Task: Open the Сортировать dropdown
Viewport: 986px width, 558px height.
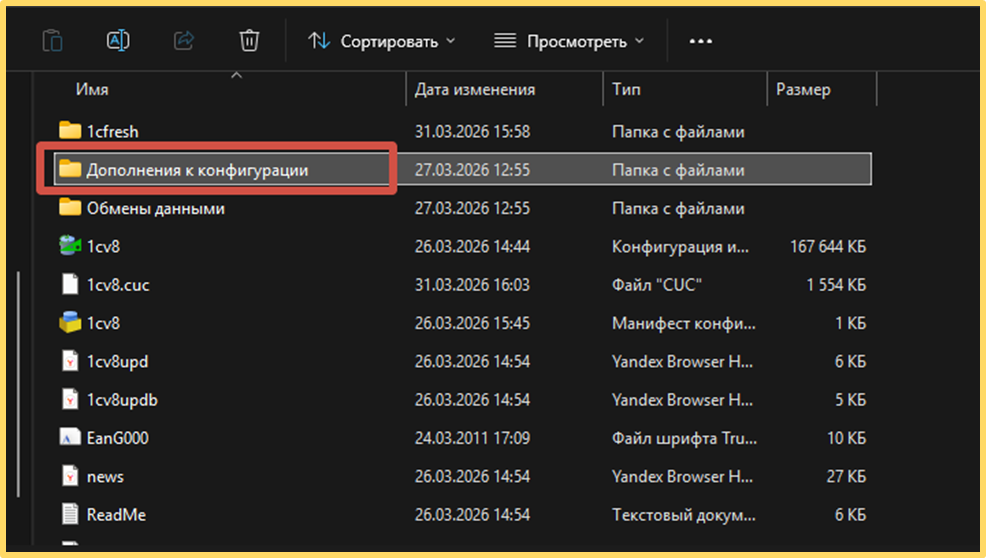Action: 381,42
